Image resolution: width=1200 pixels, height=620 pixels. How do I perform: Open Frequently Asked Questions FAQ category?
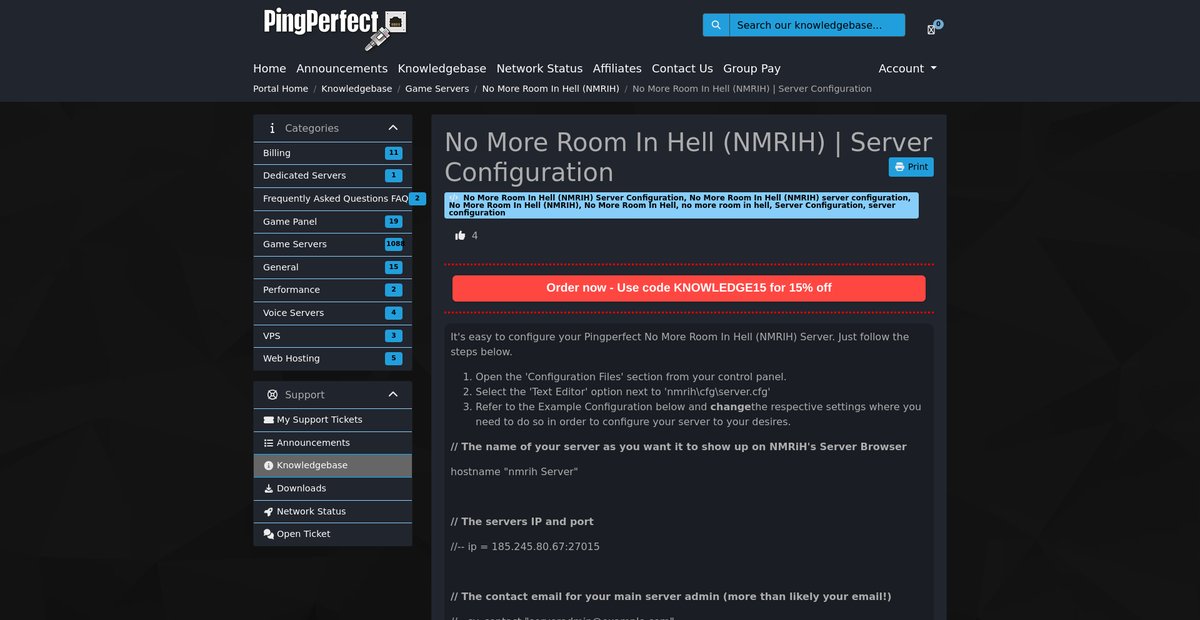coord(333,199)
